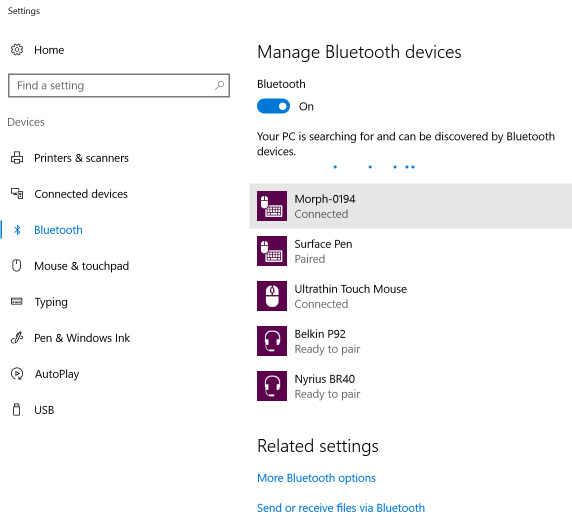Open Send or receive files via Bluetooth
This screenshot has width=572, height=522.
pyautogui.click(x=341, y=508)
